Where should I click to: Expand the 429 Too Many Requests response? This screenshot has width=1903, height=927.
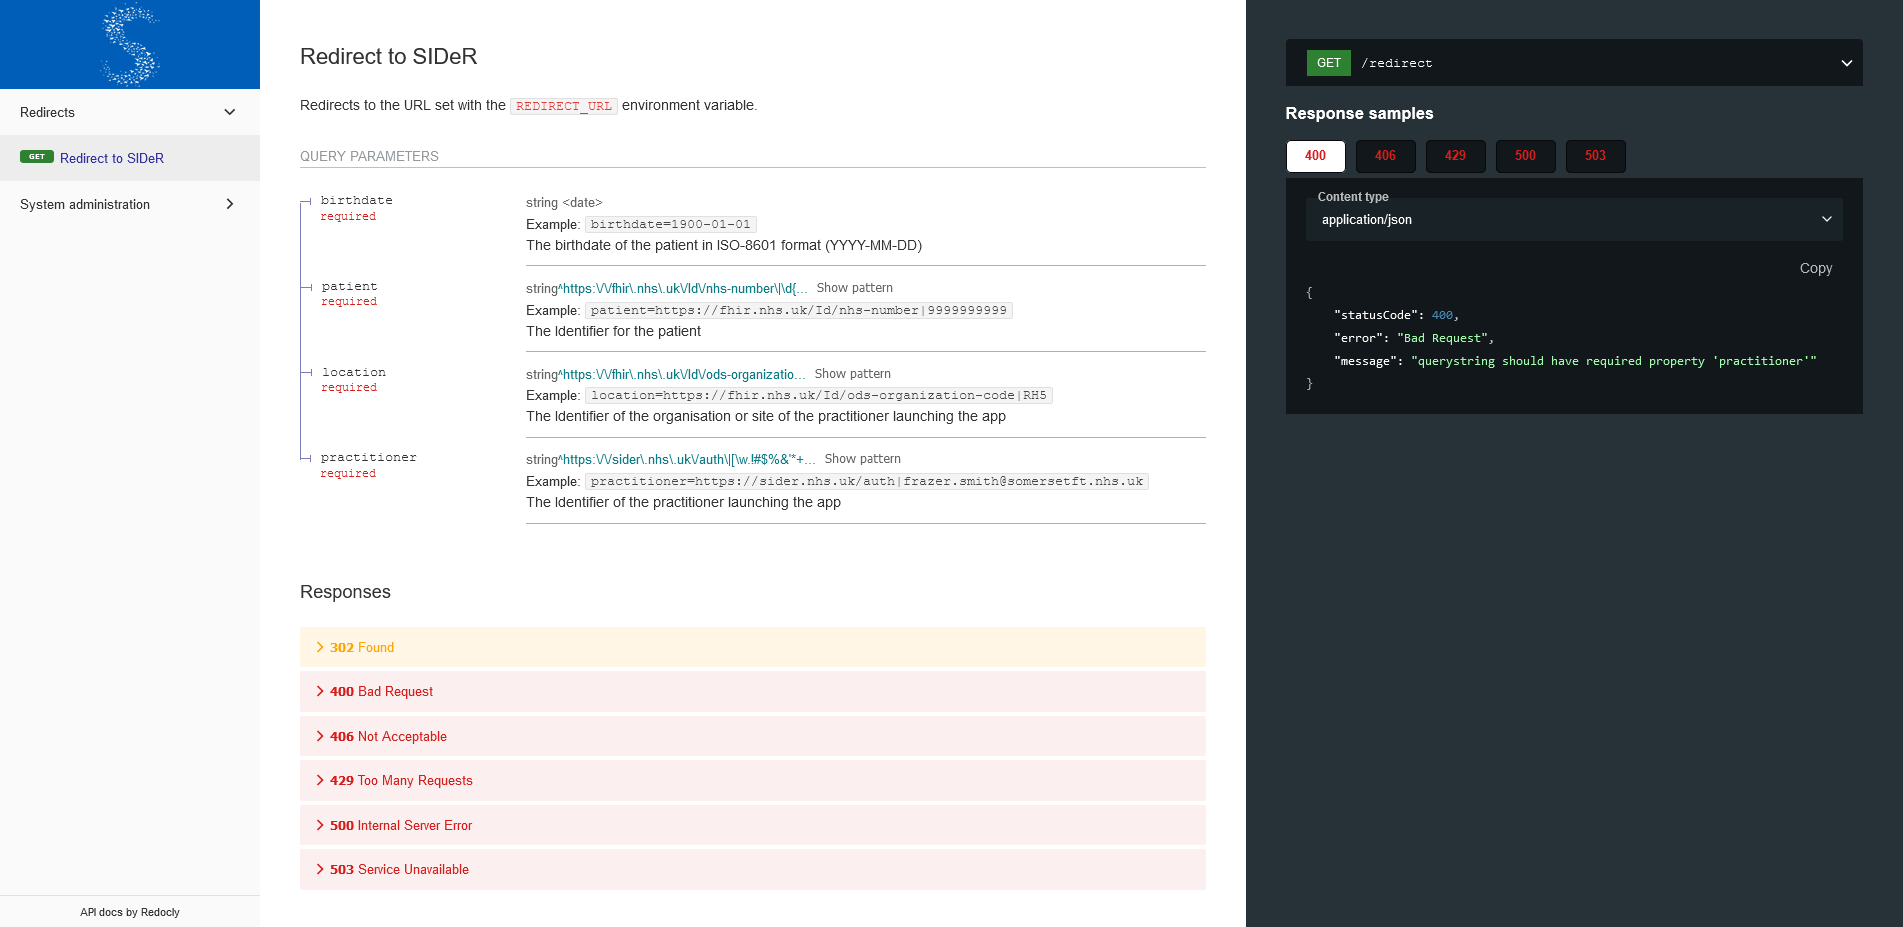pyautogui.click(x=753, y=780)
